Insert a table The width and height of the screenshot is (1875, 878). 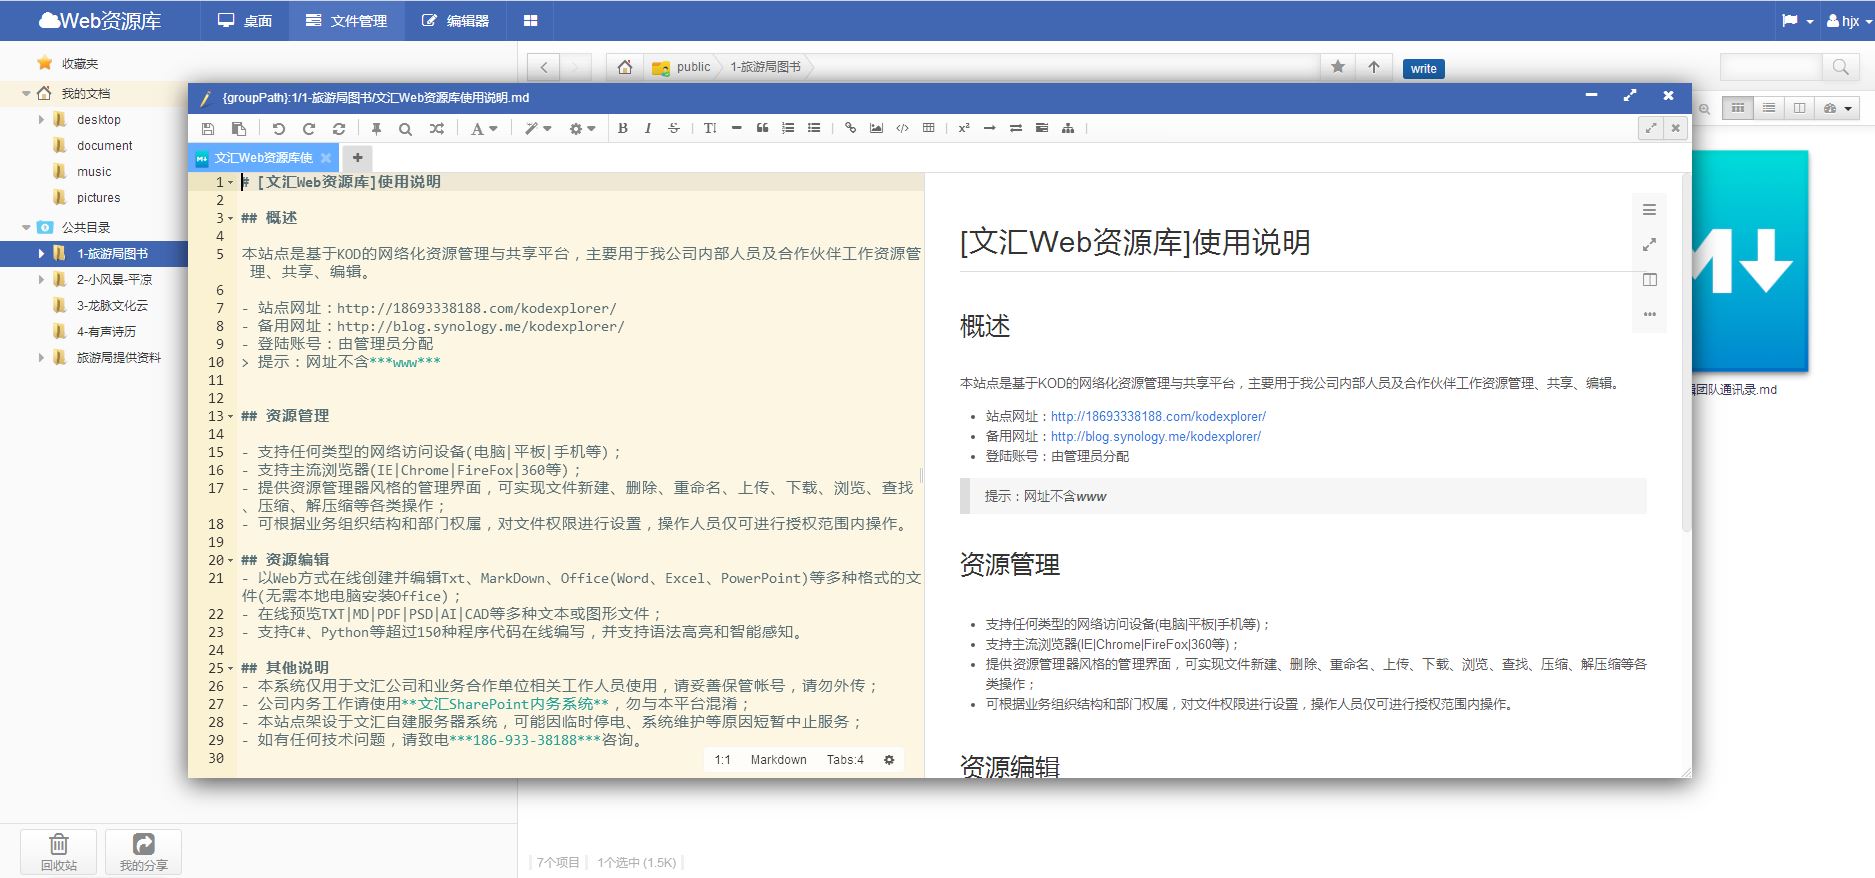(x=928, y=128)
